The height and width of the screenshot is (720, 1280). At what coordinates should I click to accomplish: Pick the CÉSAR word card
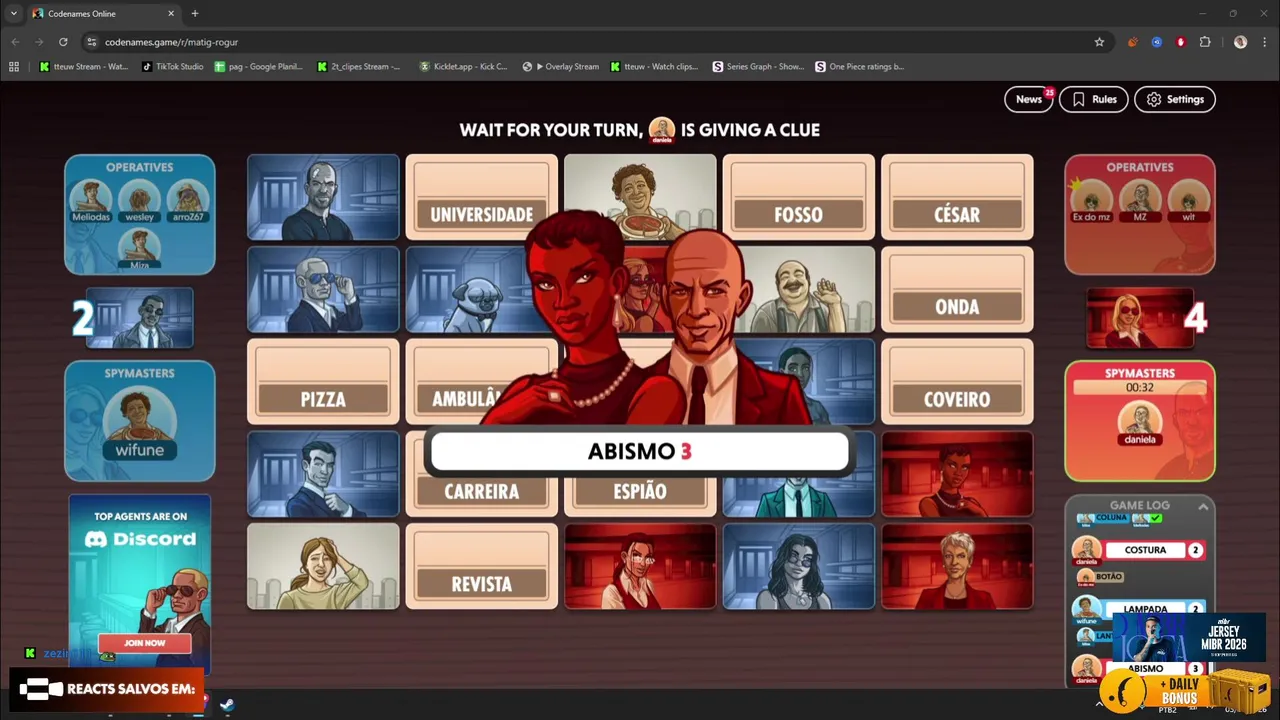pyautogui.click(x=957, y=197)
